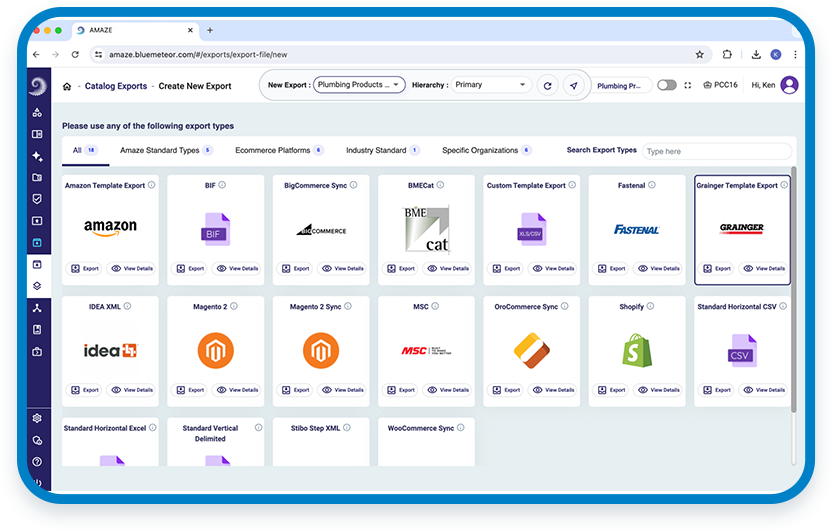Show info icon next to MSC

435,306
